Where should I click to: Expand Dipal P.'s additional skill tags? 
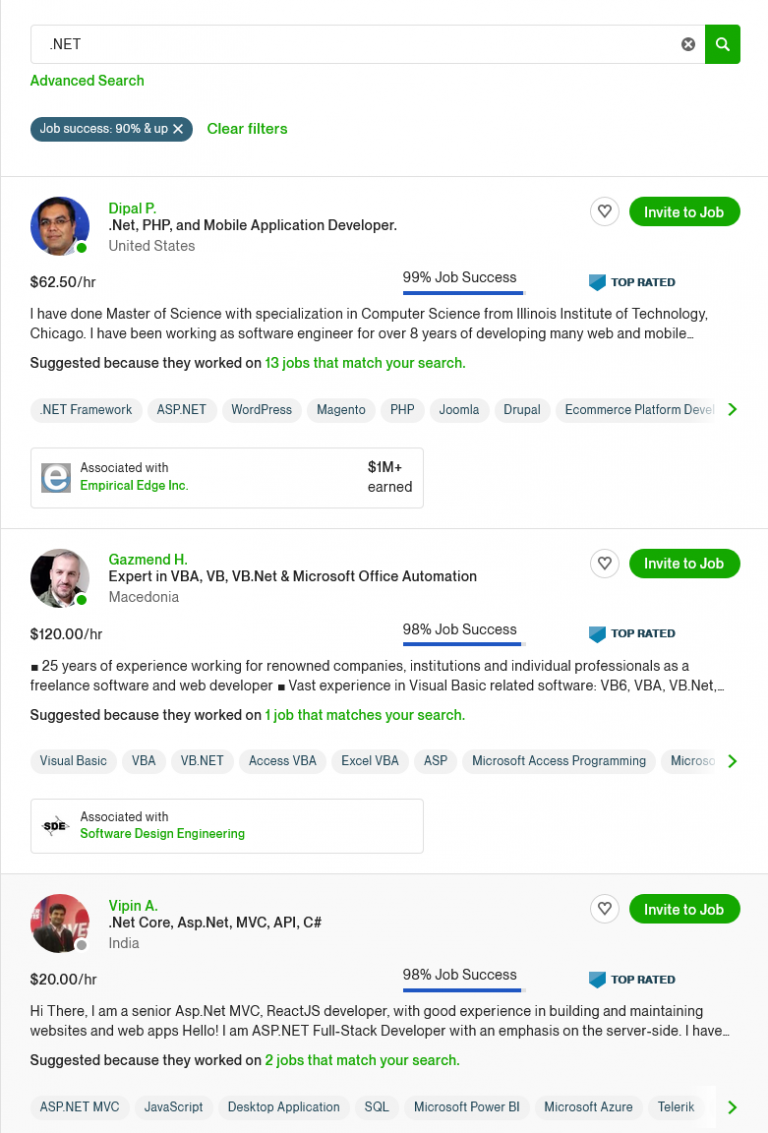[732, 408]
